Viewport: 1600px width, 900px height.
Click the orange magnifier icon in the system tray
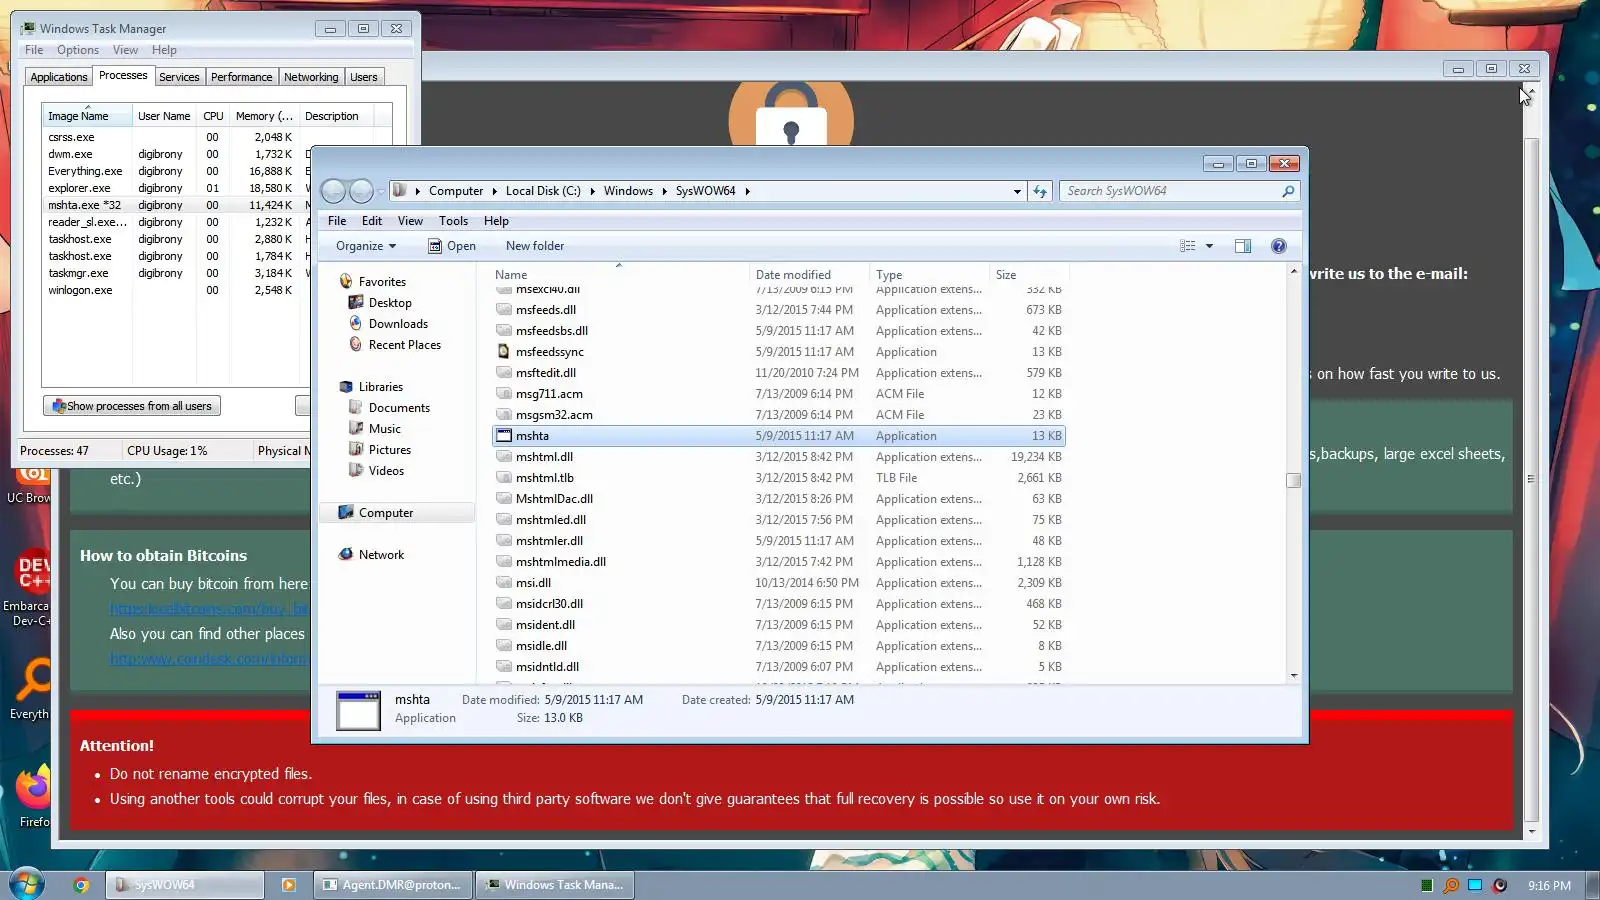pyautogui.click(x=1450, y=885)
